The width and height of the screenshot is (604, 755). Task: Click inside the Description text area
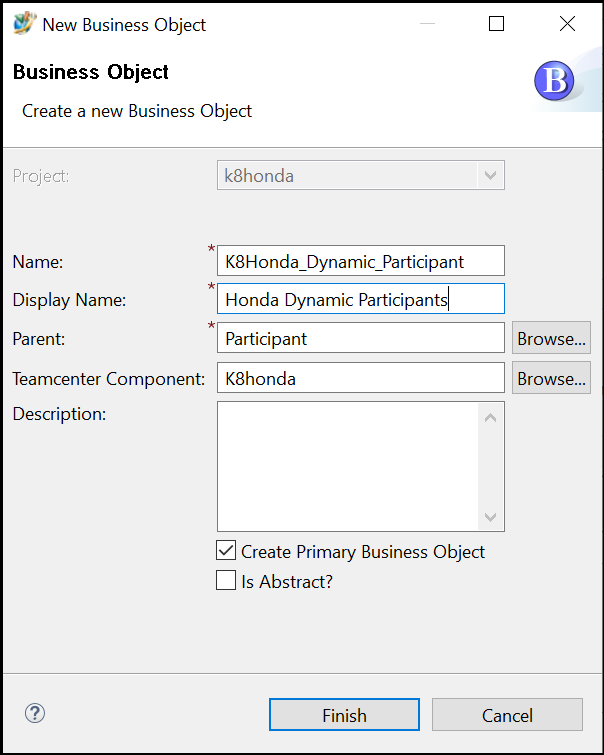tap(350, 466)
